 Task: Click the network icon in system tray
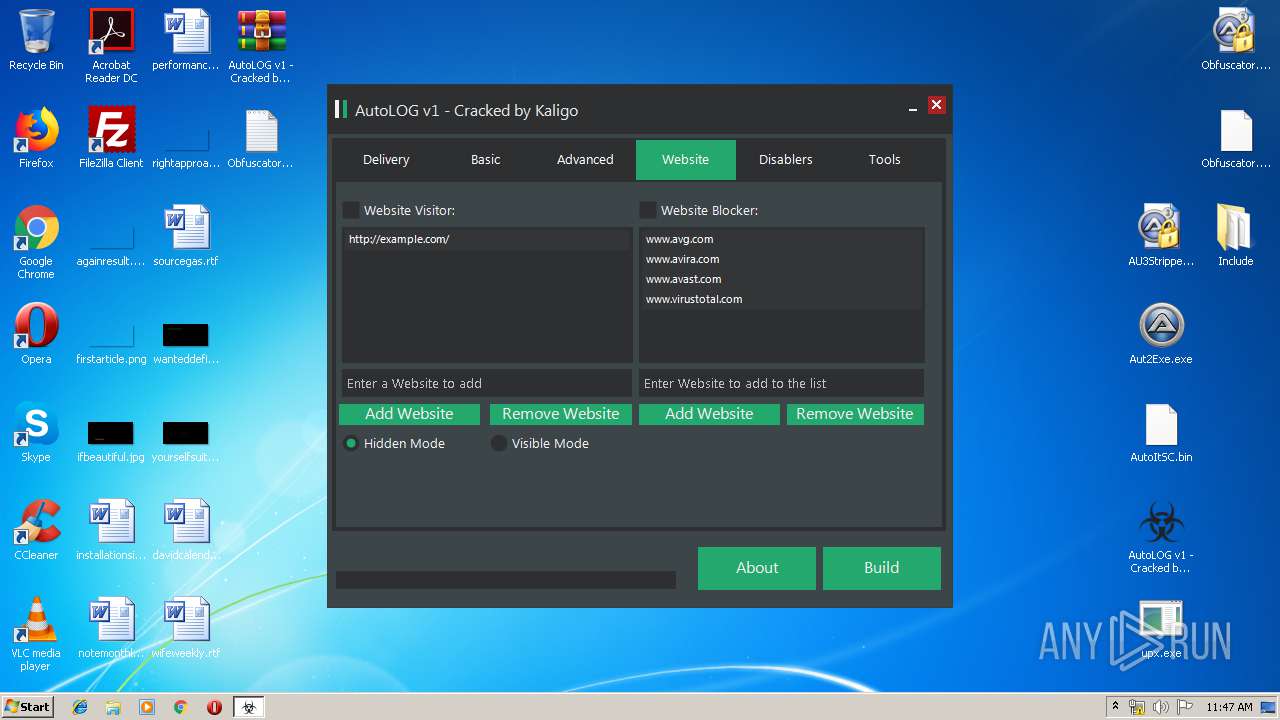coord(1138,707)
